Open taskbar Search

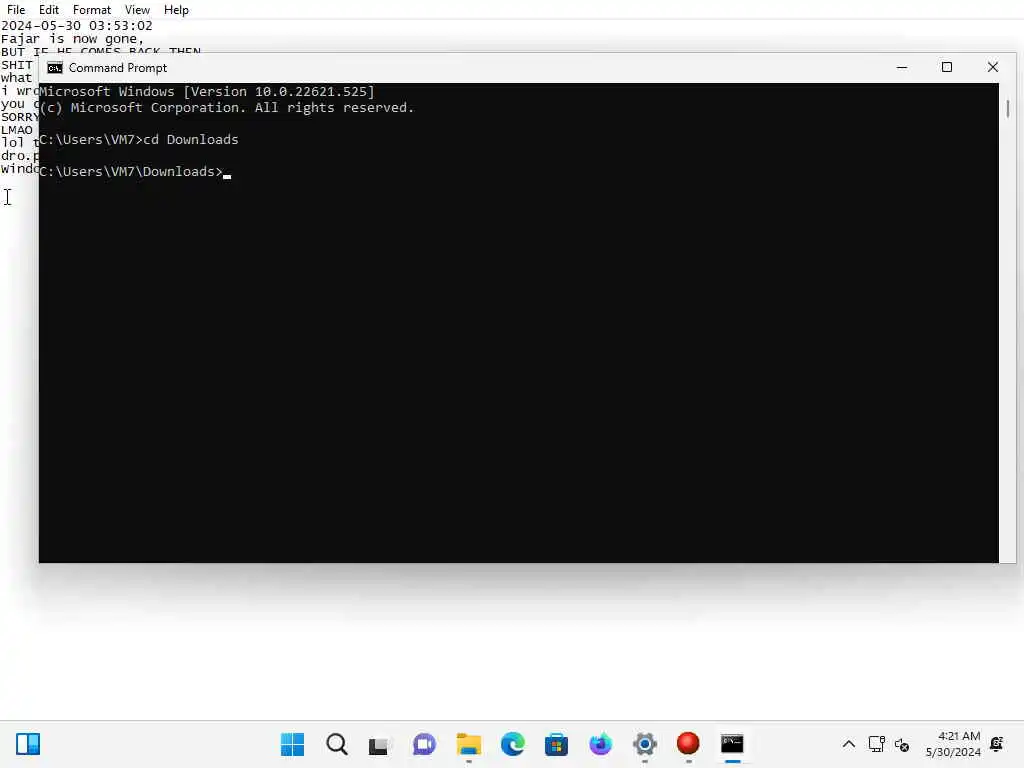(337, 744)
